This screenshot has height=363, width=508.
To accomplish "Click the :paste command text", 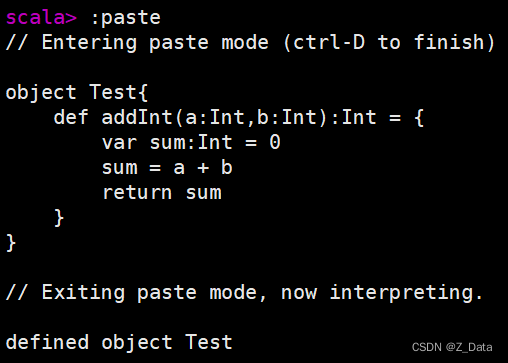I will [x=125, y=18].
